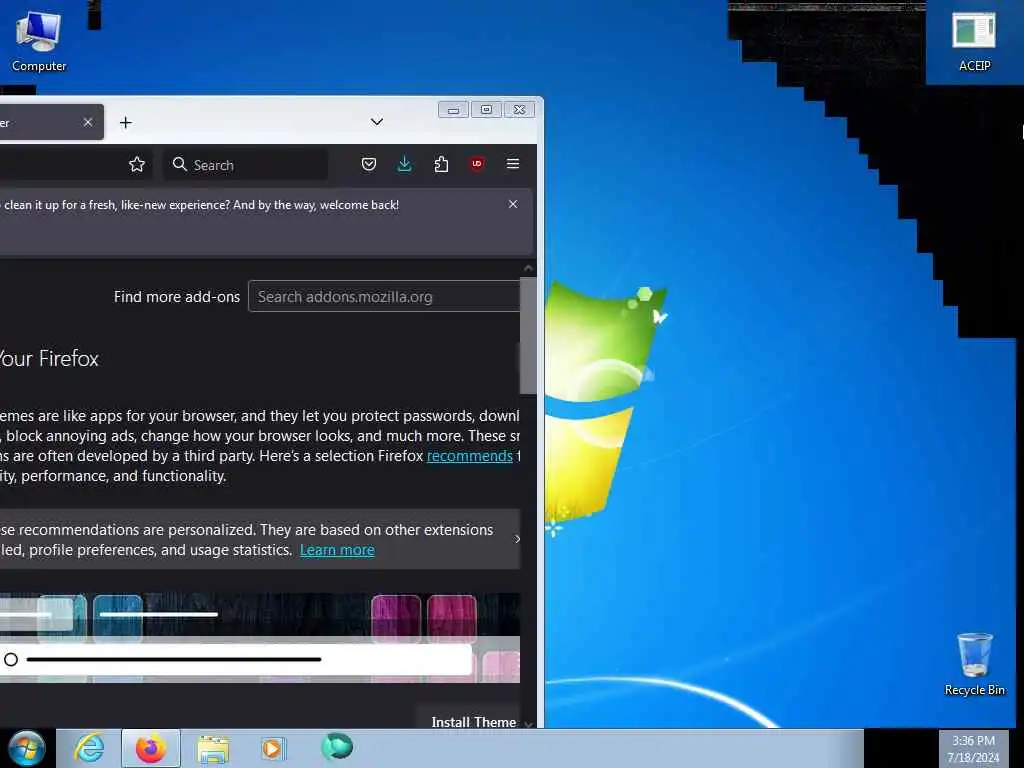Launch Windows Media Player from taskbar
The width and height of the screenshot is (1024, 768).
(x=273, y=748)
